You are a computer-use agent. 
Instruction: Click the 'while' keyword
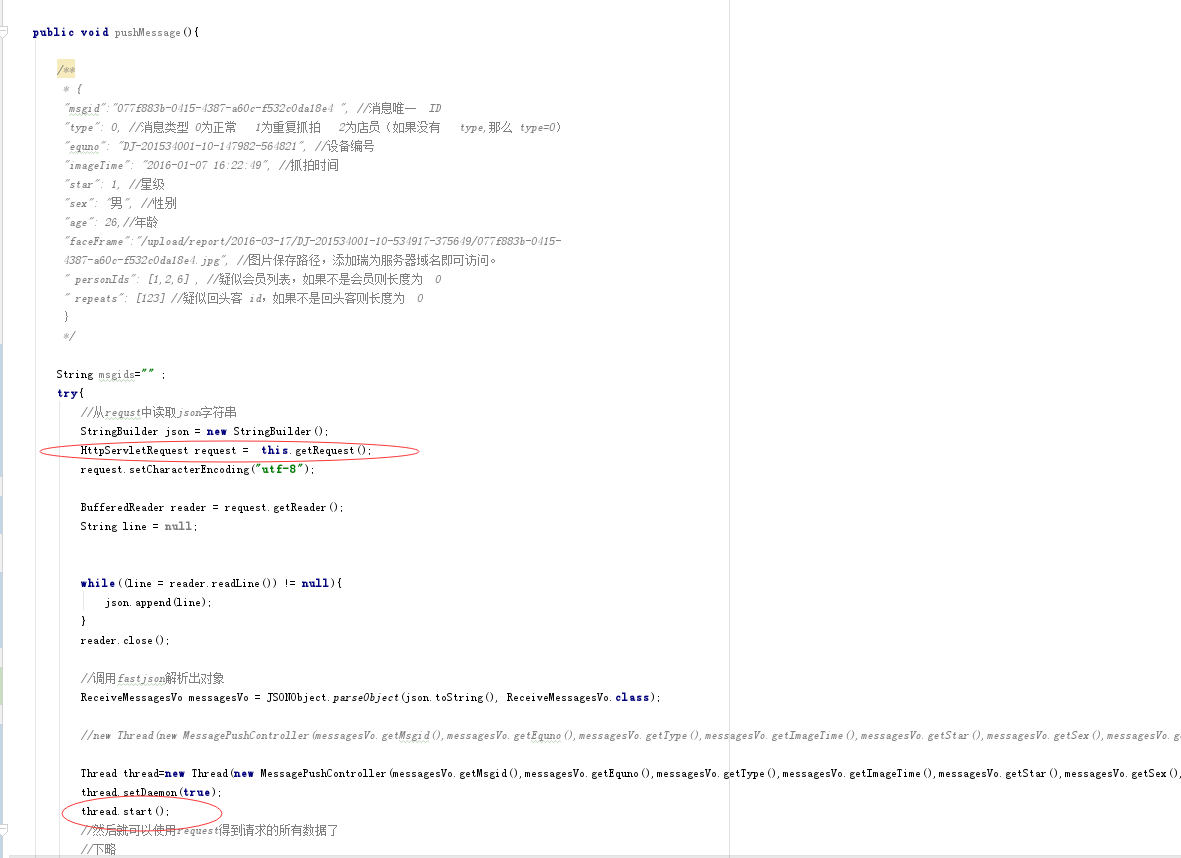(97, 583)
